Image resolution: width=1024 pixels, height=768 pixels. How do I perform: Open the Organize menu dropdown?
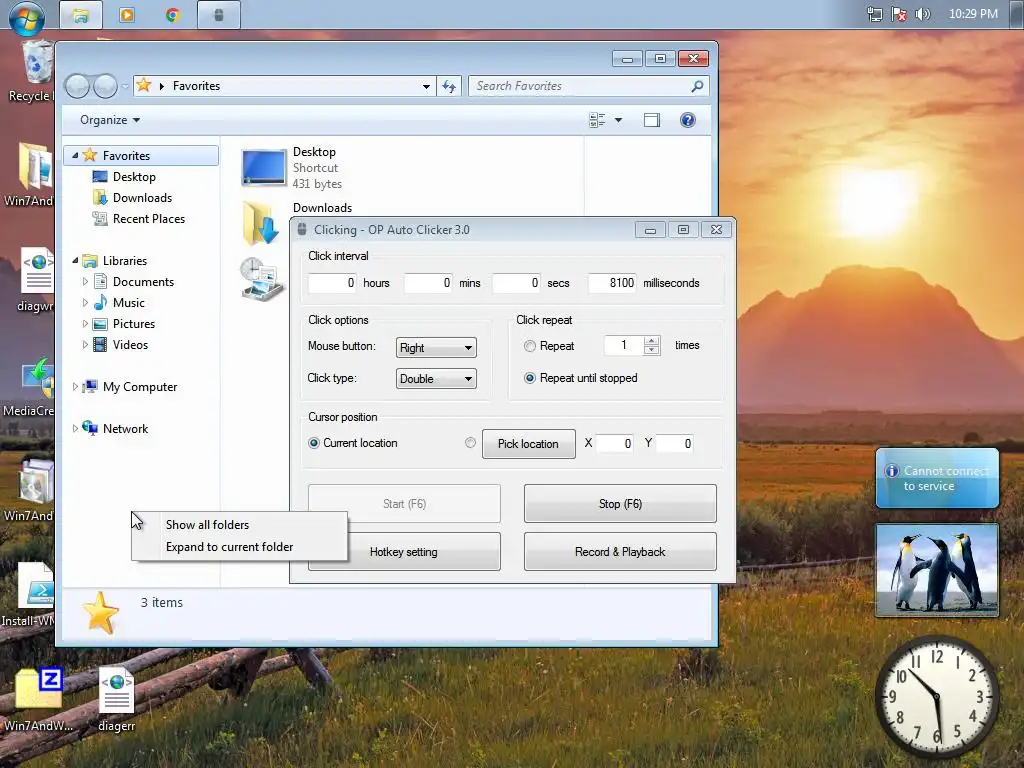coord(110,120)
